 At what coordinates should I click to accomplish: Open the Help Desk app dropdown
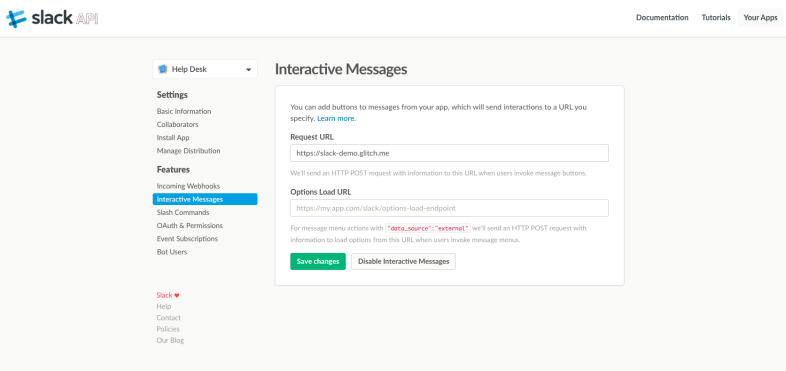pos(205,69)
